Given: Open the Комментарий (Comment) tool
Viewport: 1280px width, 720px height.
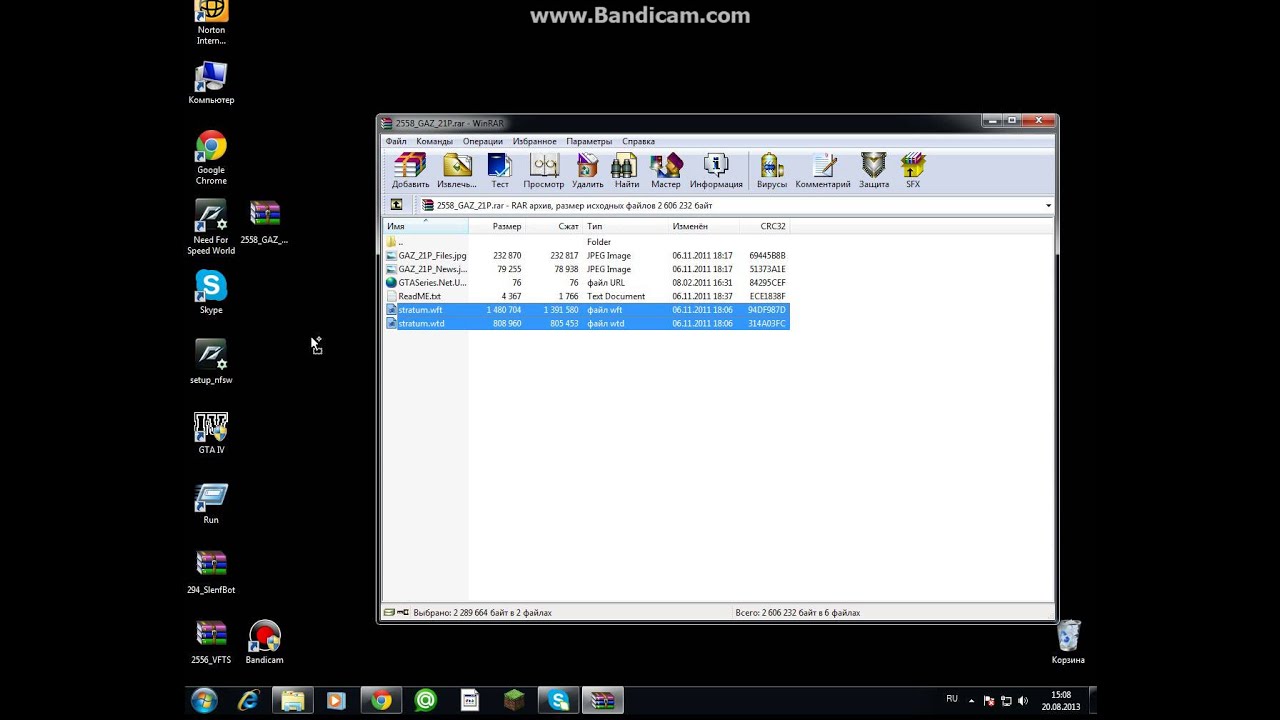Looking at the screenshot, I should click(x=823, y=170).
